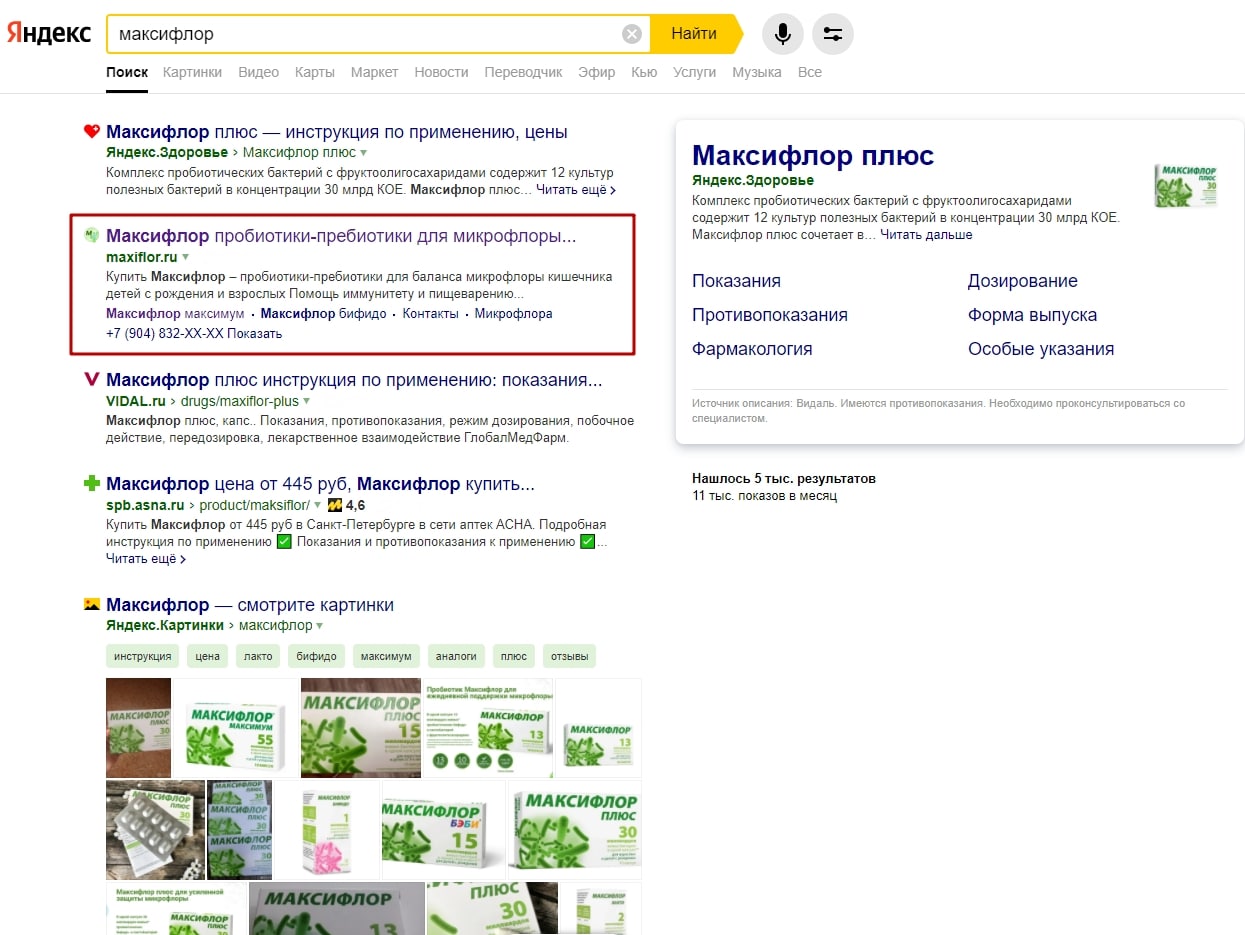Open the Дозирование section of the card
The image size is (1245, 935).
pyautogui.click(x=1023, y=281)
